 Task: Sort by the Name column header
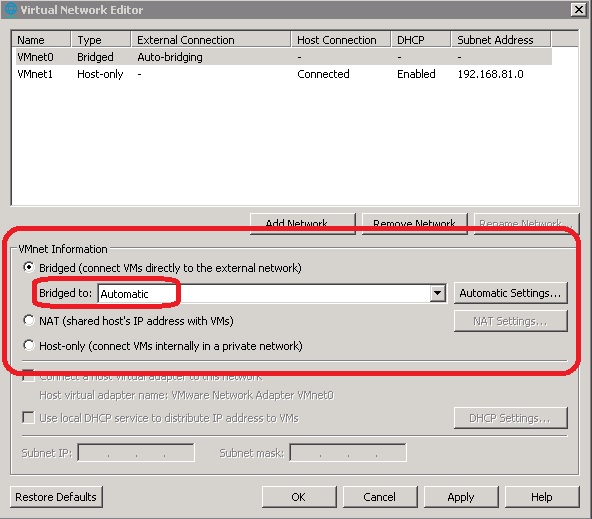(41, 40)
